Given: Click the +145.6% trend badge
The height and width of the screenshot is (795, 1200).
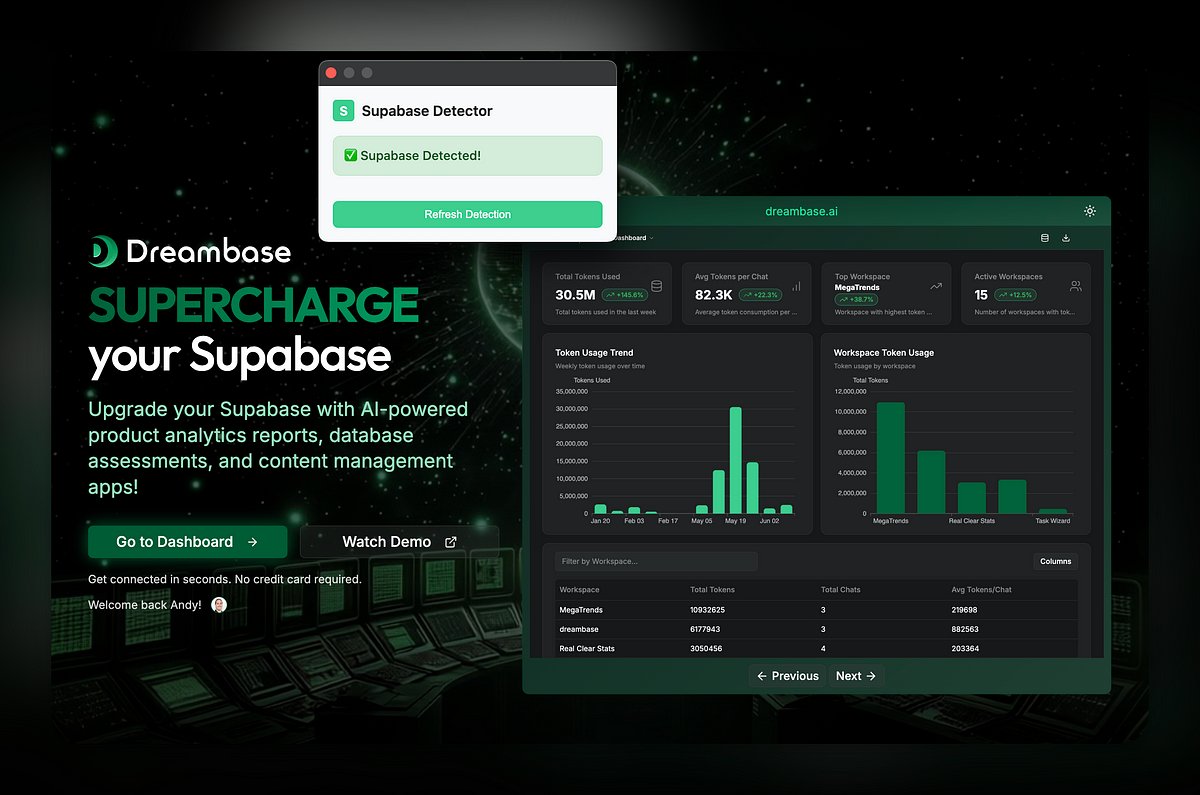Looking at the screenshot, I should click(x=625, y=295).
